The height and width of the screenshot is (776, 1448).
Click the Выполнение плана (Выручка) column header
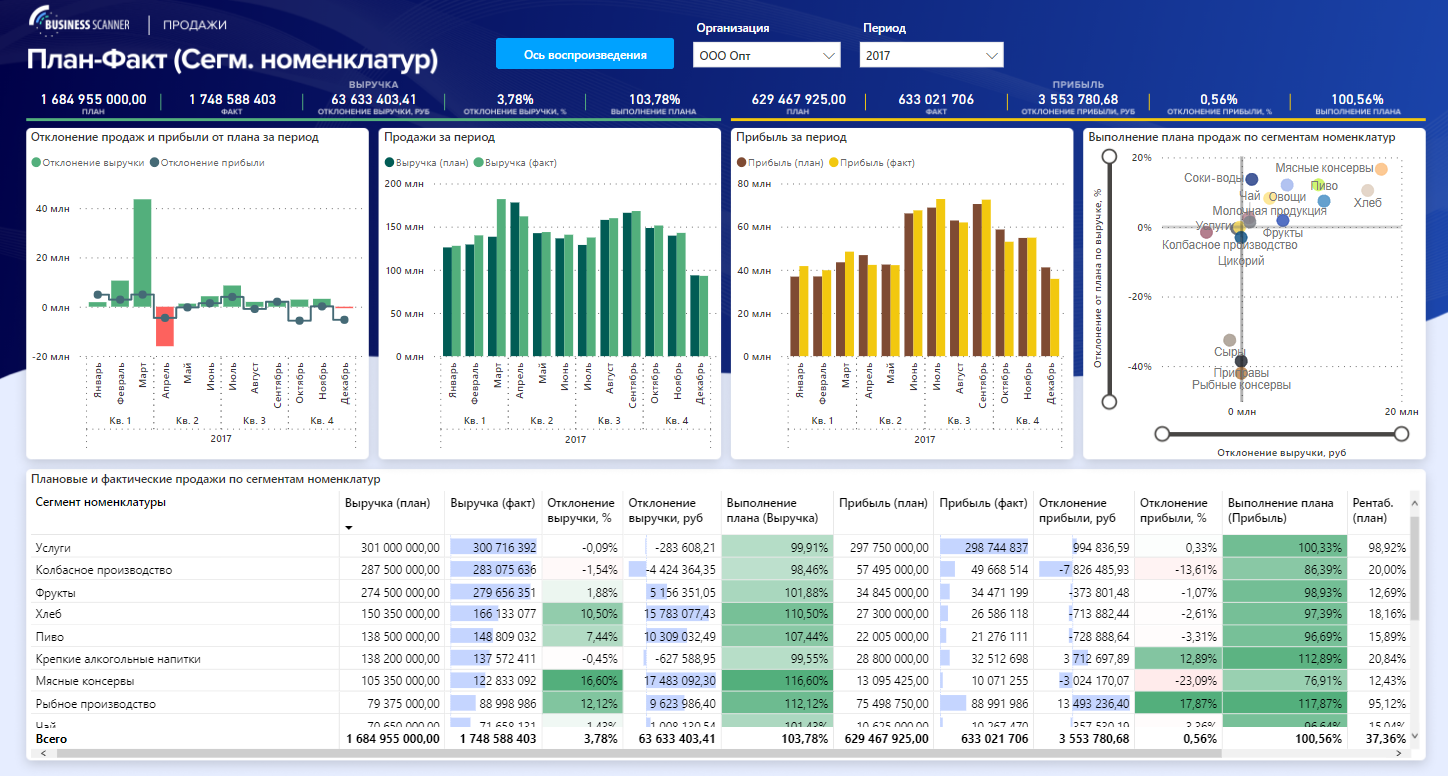[x=773, y=510]
